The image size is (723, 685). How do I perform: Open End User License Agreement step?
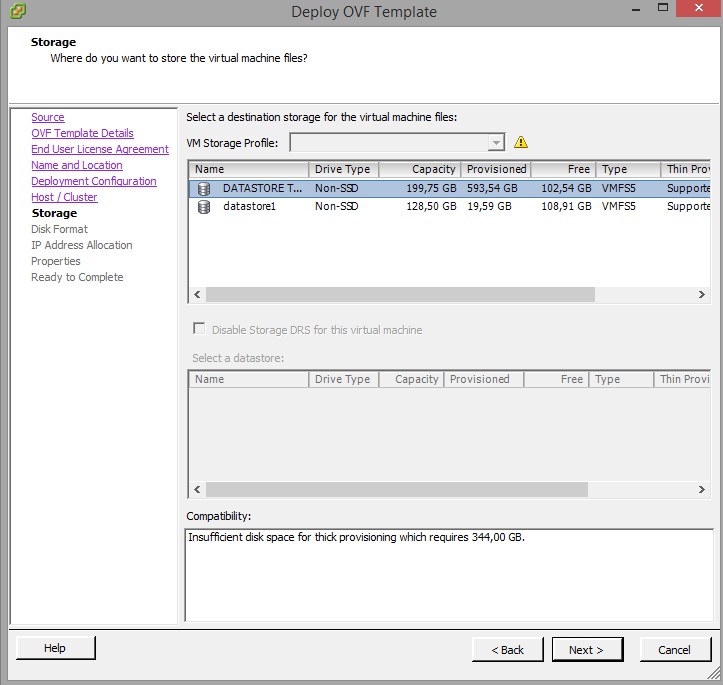pyautogui.click(x=100, y=149)
